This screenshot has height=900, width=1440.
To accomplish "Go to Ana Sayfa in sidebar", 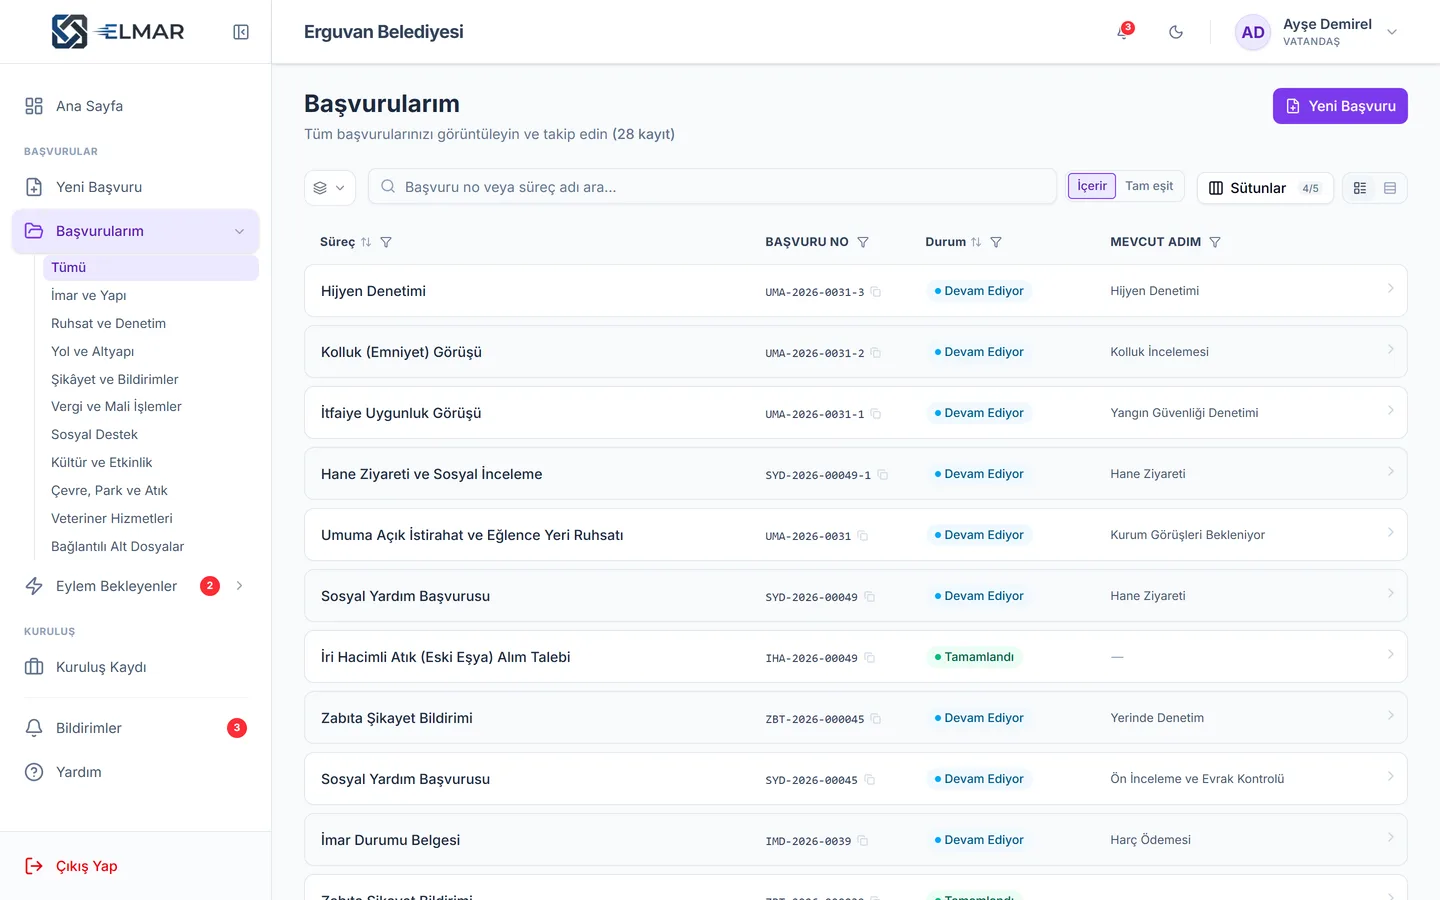I will pos(136,106).
